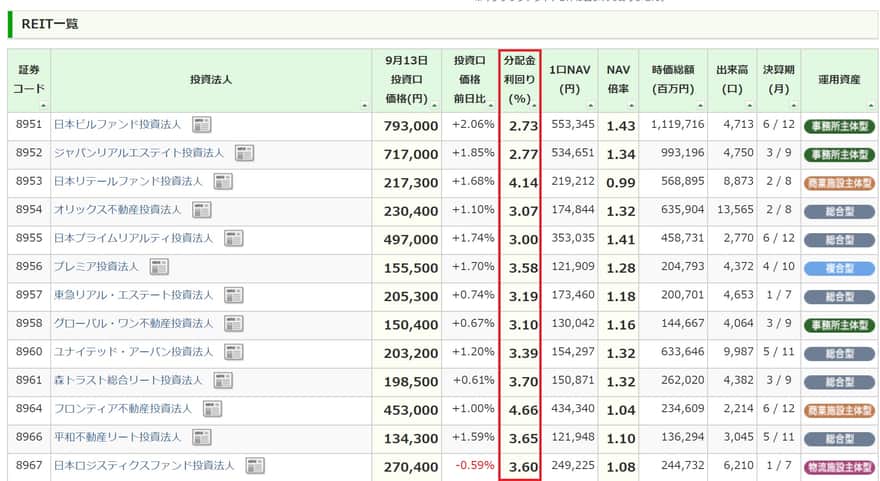Select volume 13,565 cell
The height and width of the screenshot is (481, 880).
(732, 210)
